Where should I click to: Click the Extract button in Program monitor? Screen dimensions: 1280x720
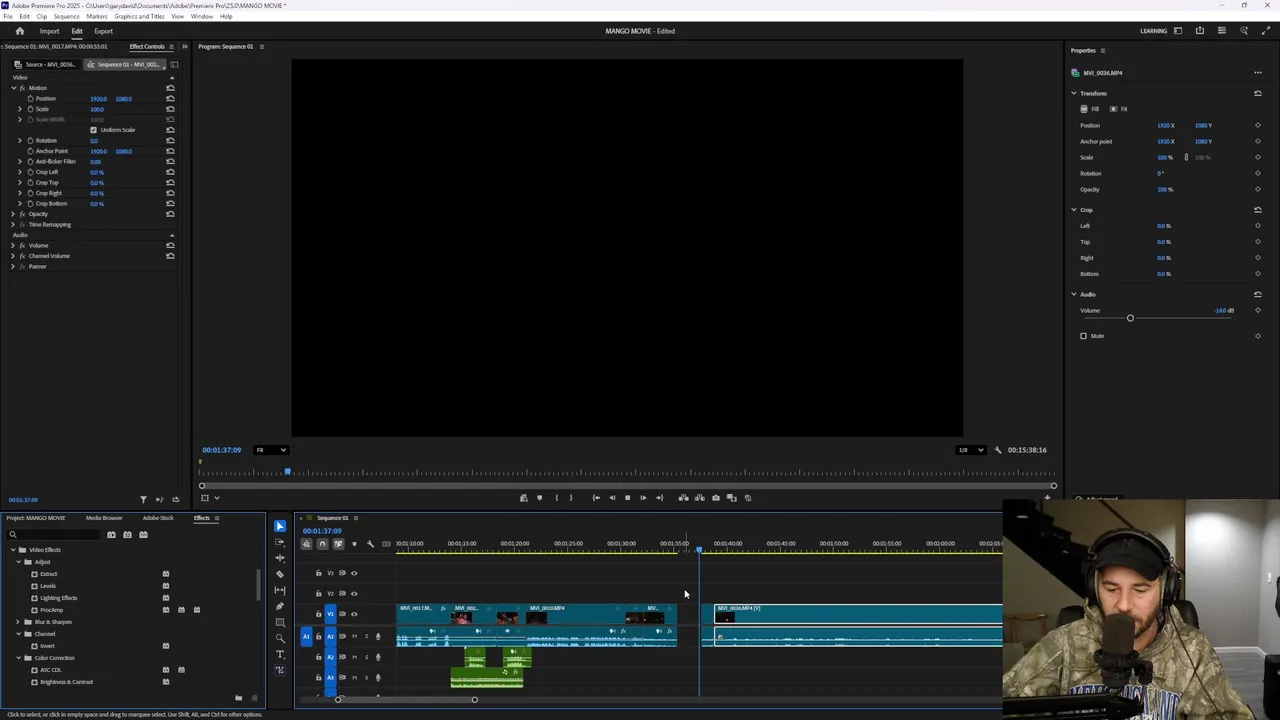click(700, 498)
